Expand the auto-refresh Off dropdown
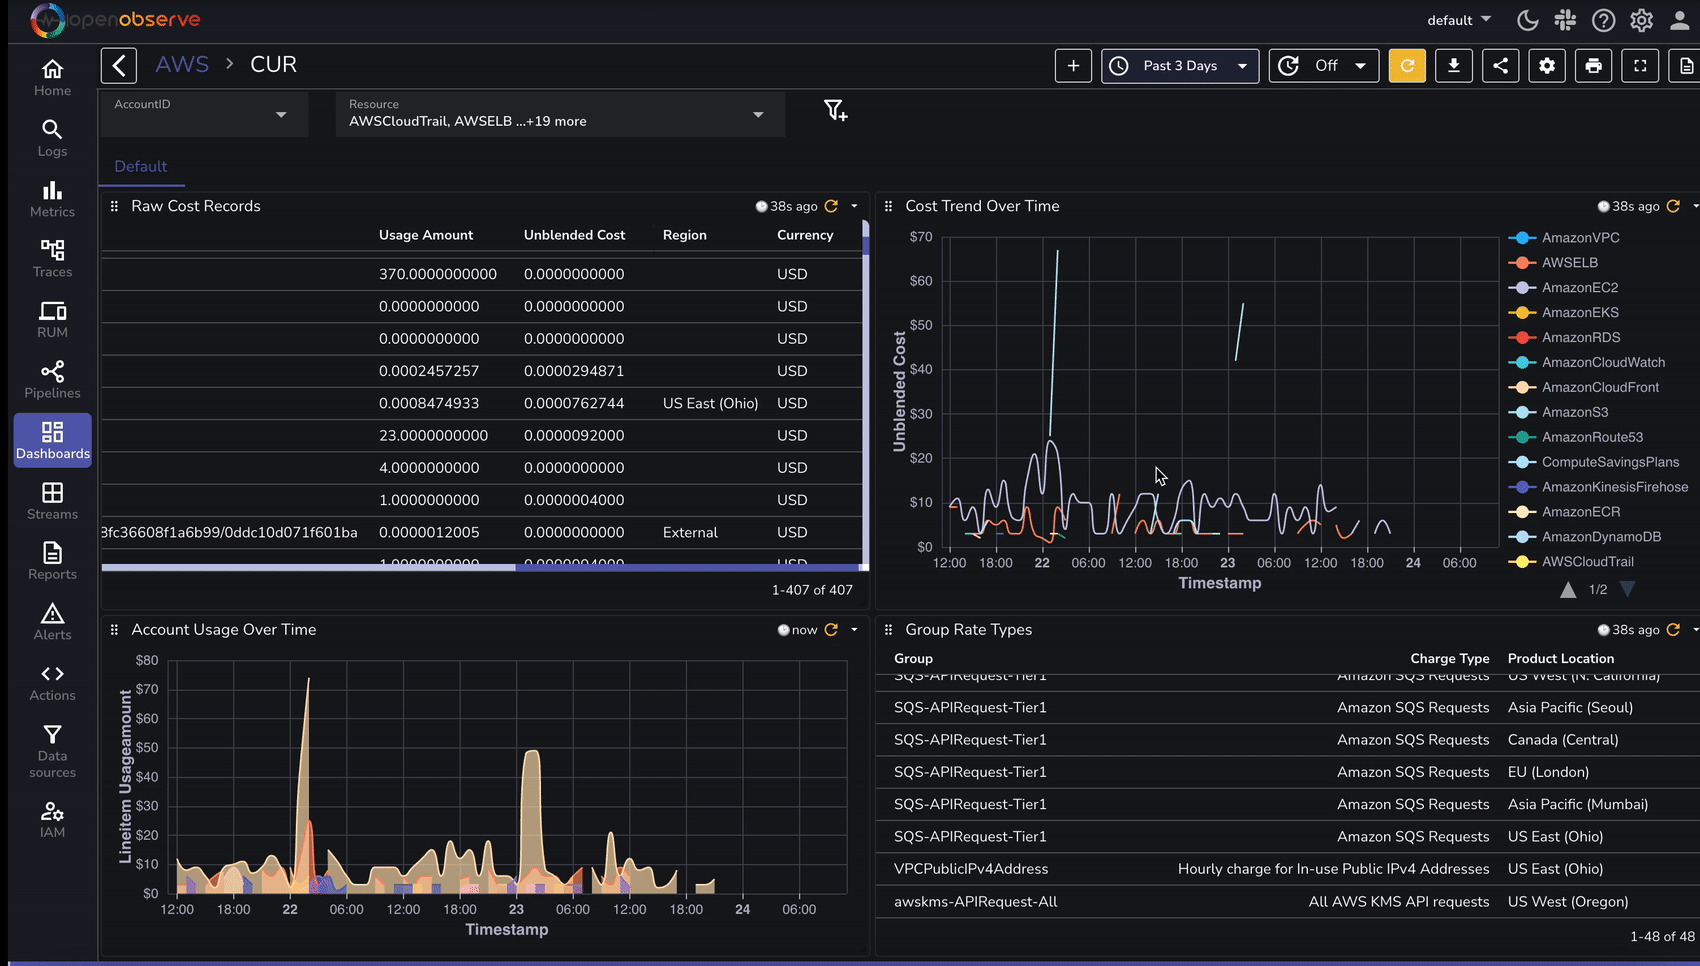Image resolution: width=1700 pixels, height=966 pixels. click(x=1324, y=65)
